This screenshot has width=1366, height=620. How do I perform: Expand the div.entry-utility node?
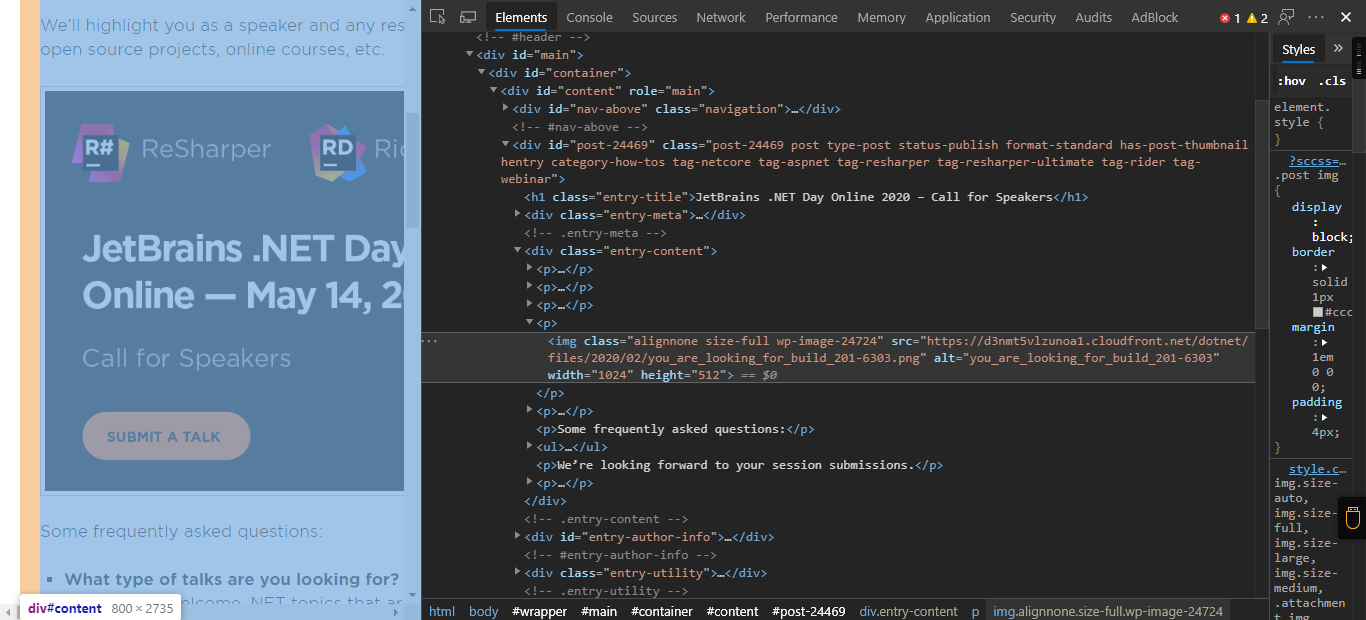(518, 573)
